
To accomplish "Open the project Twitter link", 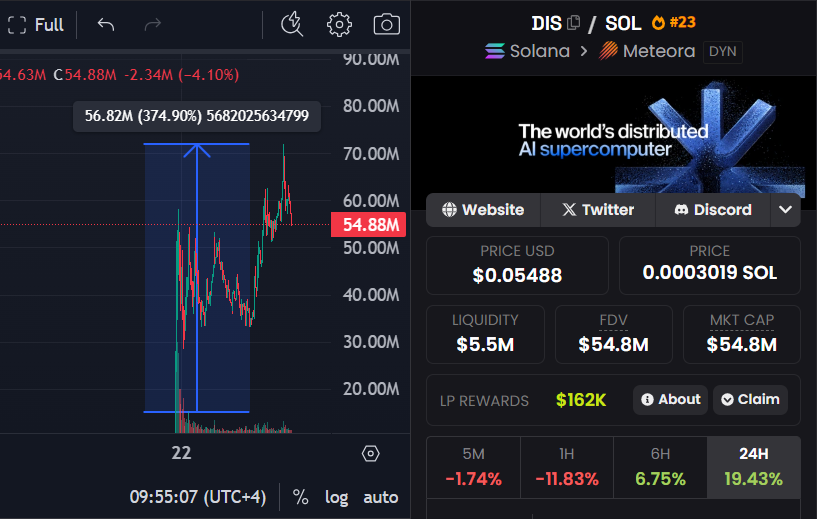I will (598, 209).
